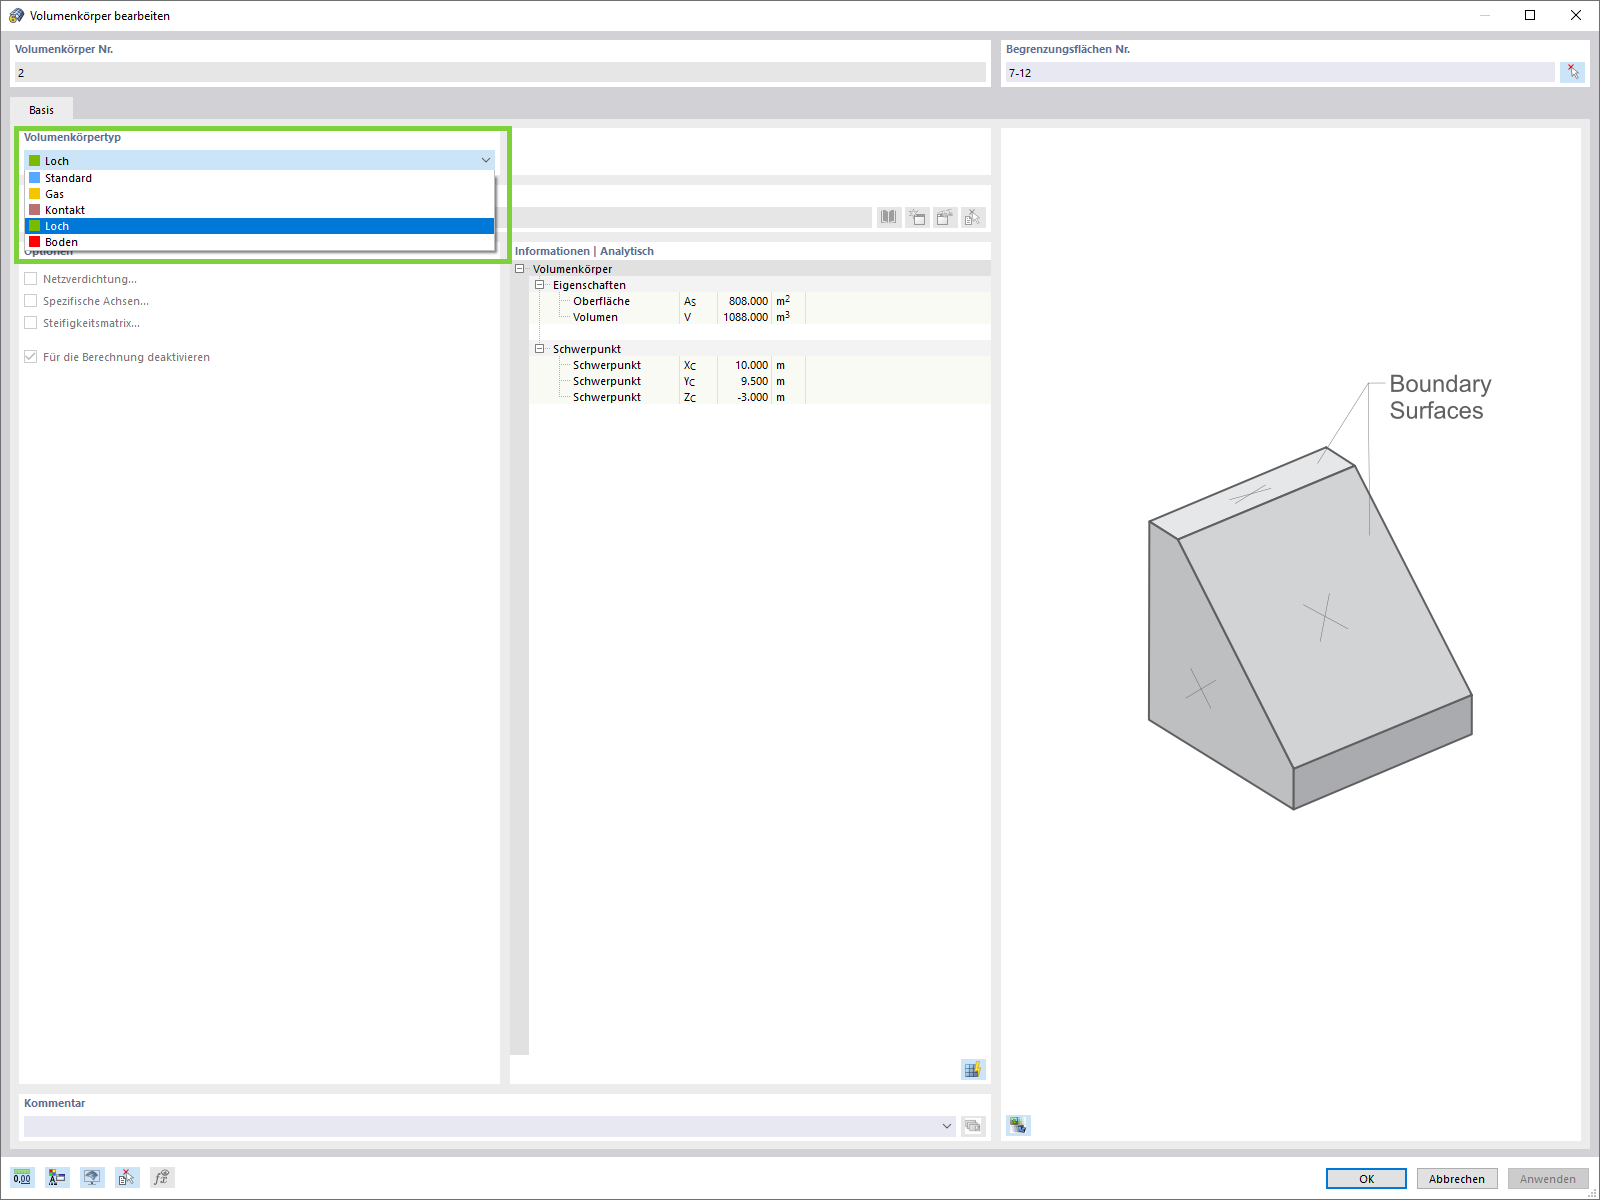Collapse the Schwerpunkt tree group
Screen dimensions: 1600x1200
tap(540, 349)
